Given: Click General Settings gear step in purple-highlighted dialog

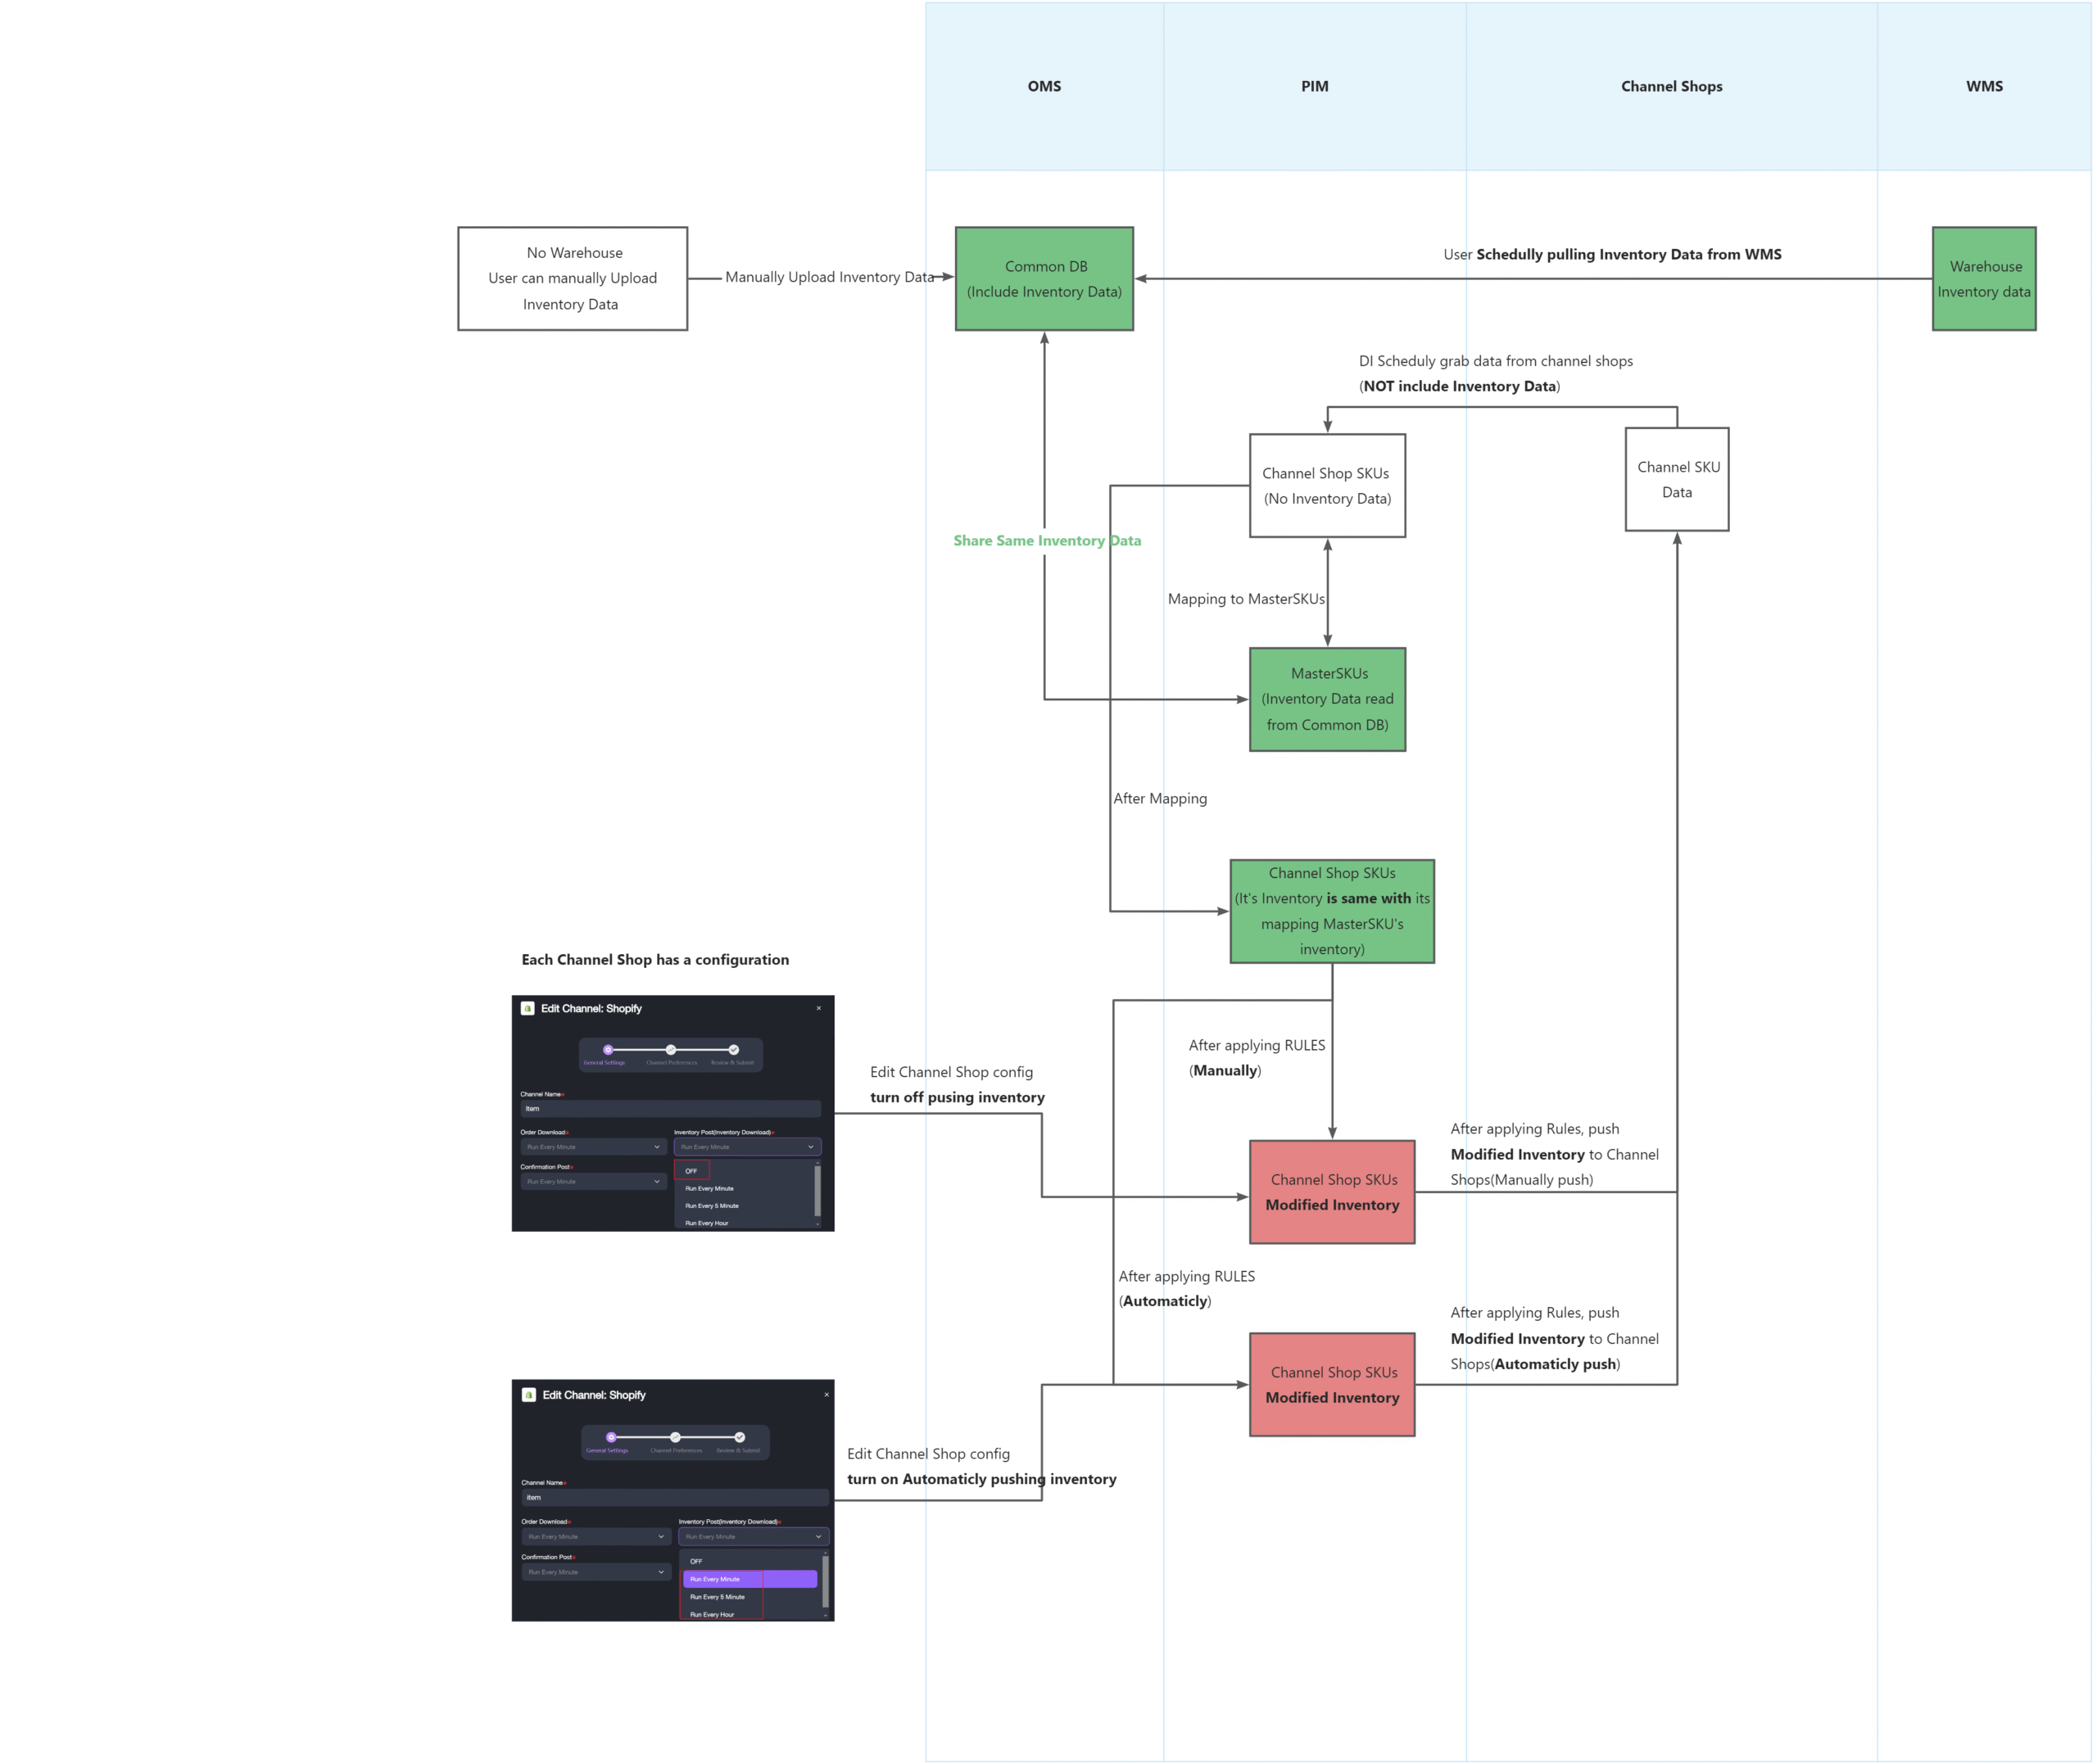Looking at the screenshot, I should [x=611, y=1437].
